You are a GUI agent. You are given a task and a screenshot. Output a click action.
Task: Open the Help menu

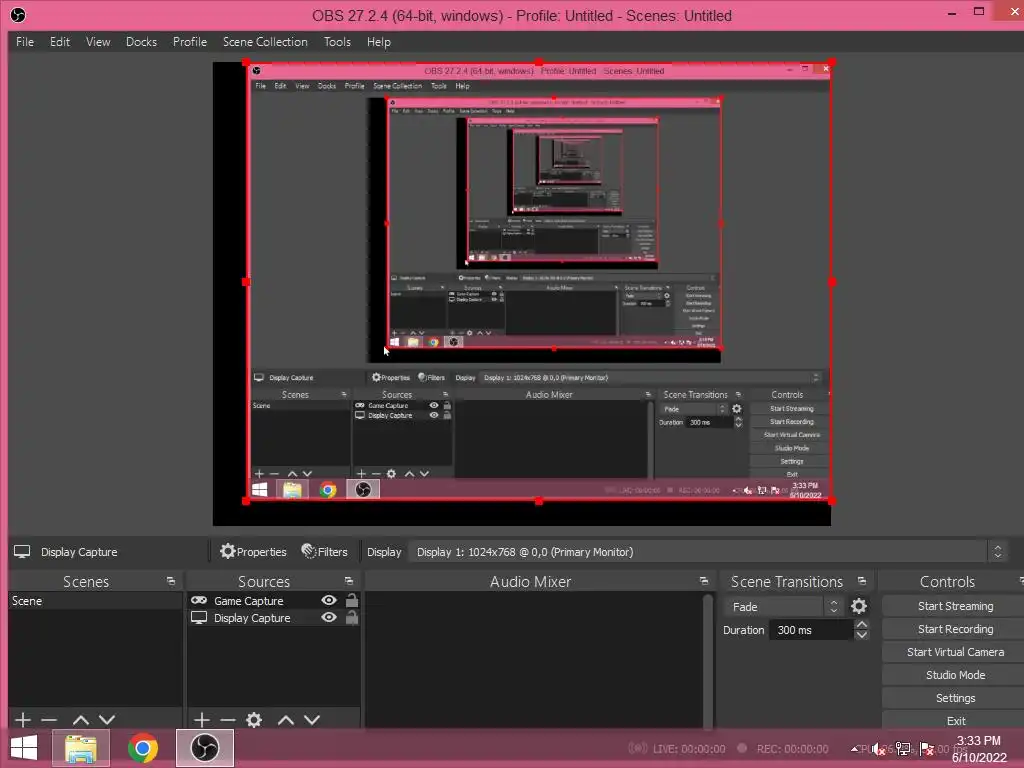point(379,42)
